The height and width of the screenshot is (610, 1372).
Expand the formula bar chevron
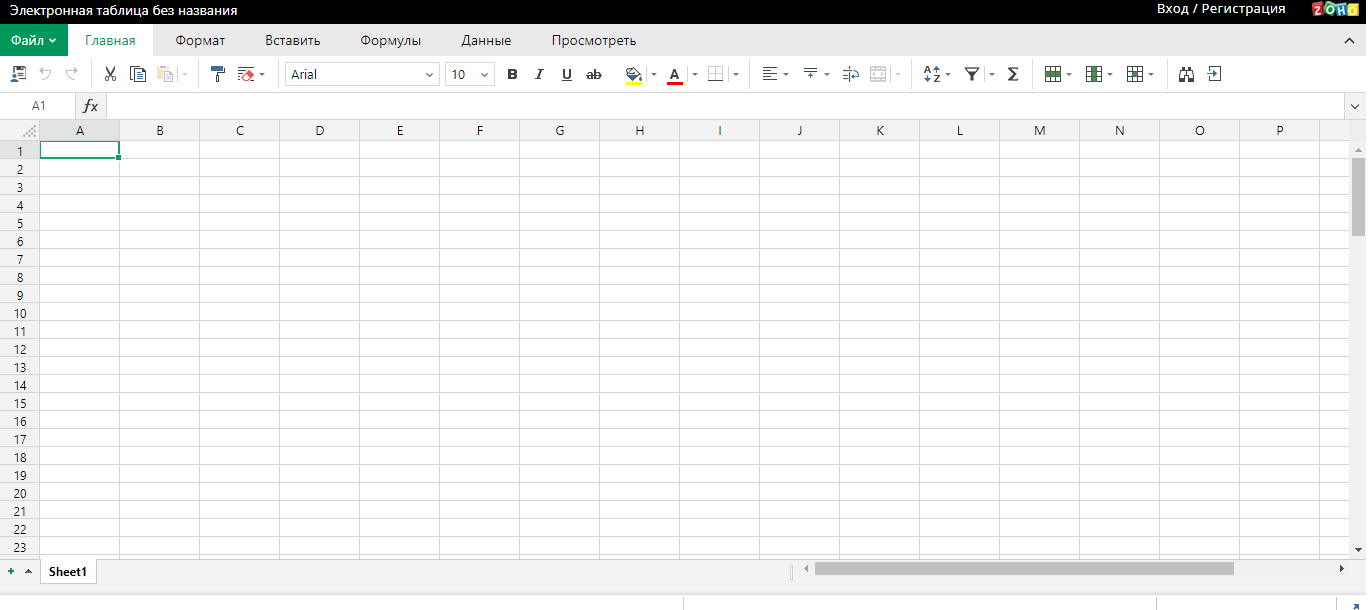pos(1355,106)
